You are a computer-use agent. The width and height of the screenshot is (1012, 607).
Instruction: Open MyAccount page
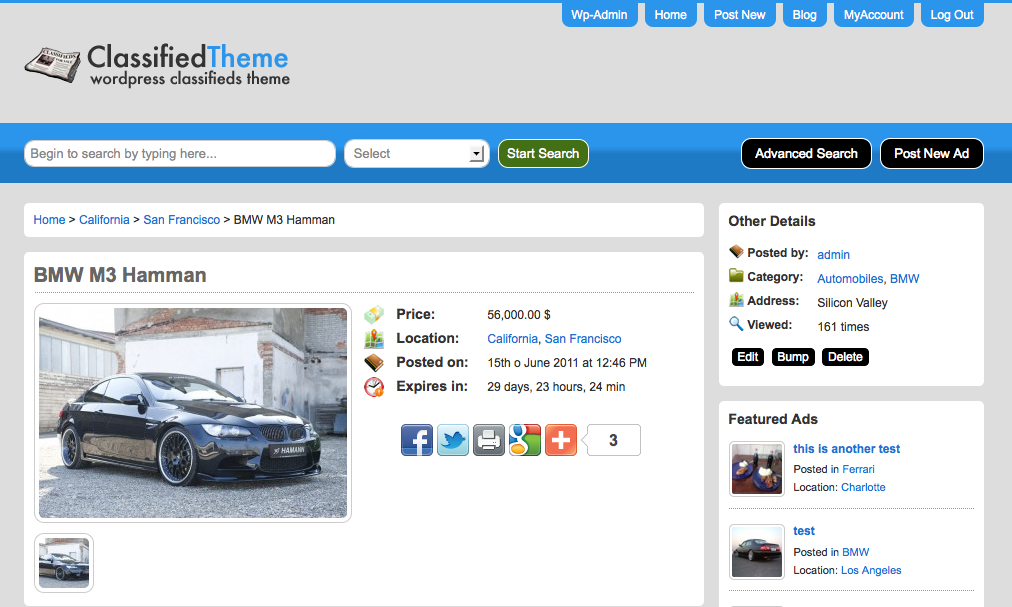pos(874,14)
